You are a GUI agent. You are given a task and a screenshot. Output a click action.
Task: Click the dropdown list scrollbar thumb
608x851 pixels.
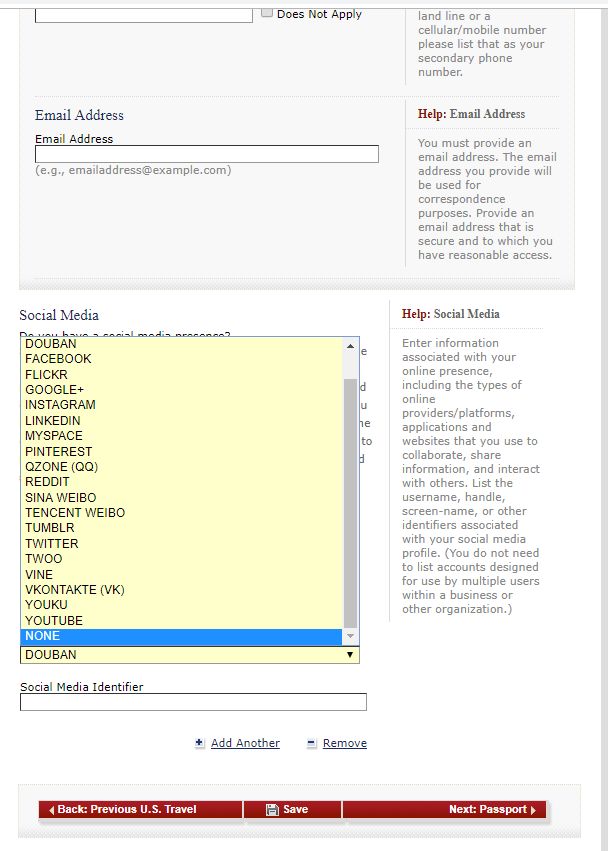(x=351, y=503)
